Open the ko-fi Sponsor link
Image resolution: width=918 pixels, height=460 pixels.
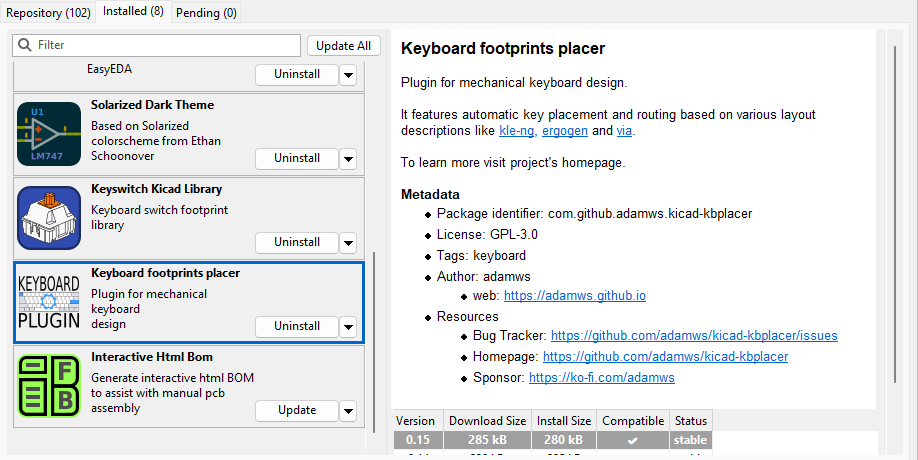pos(601,378)
